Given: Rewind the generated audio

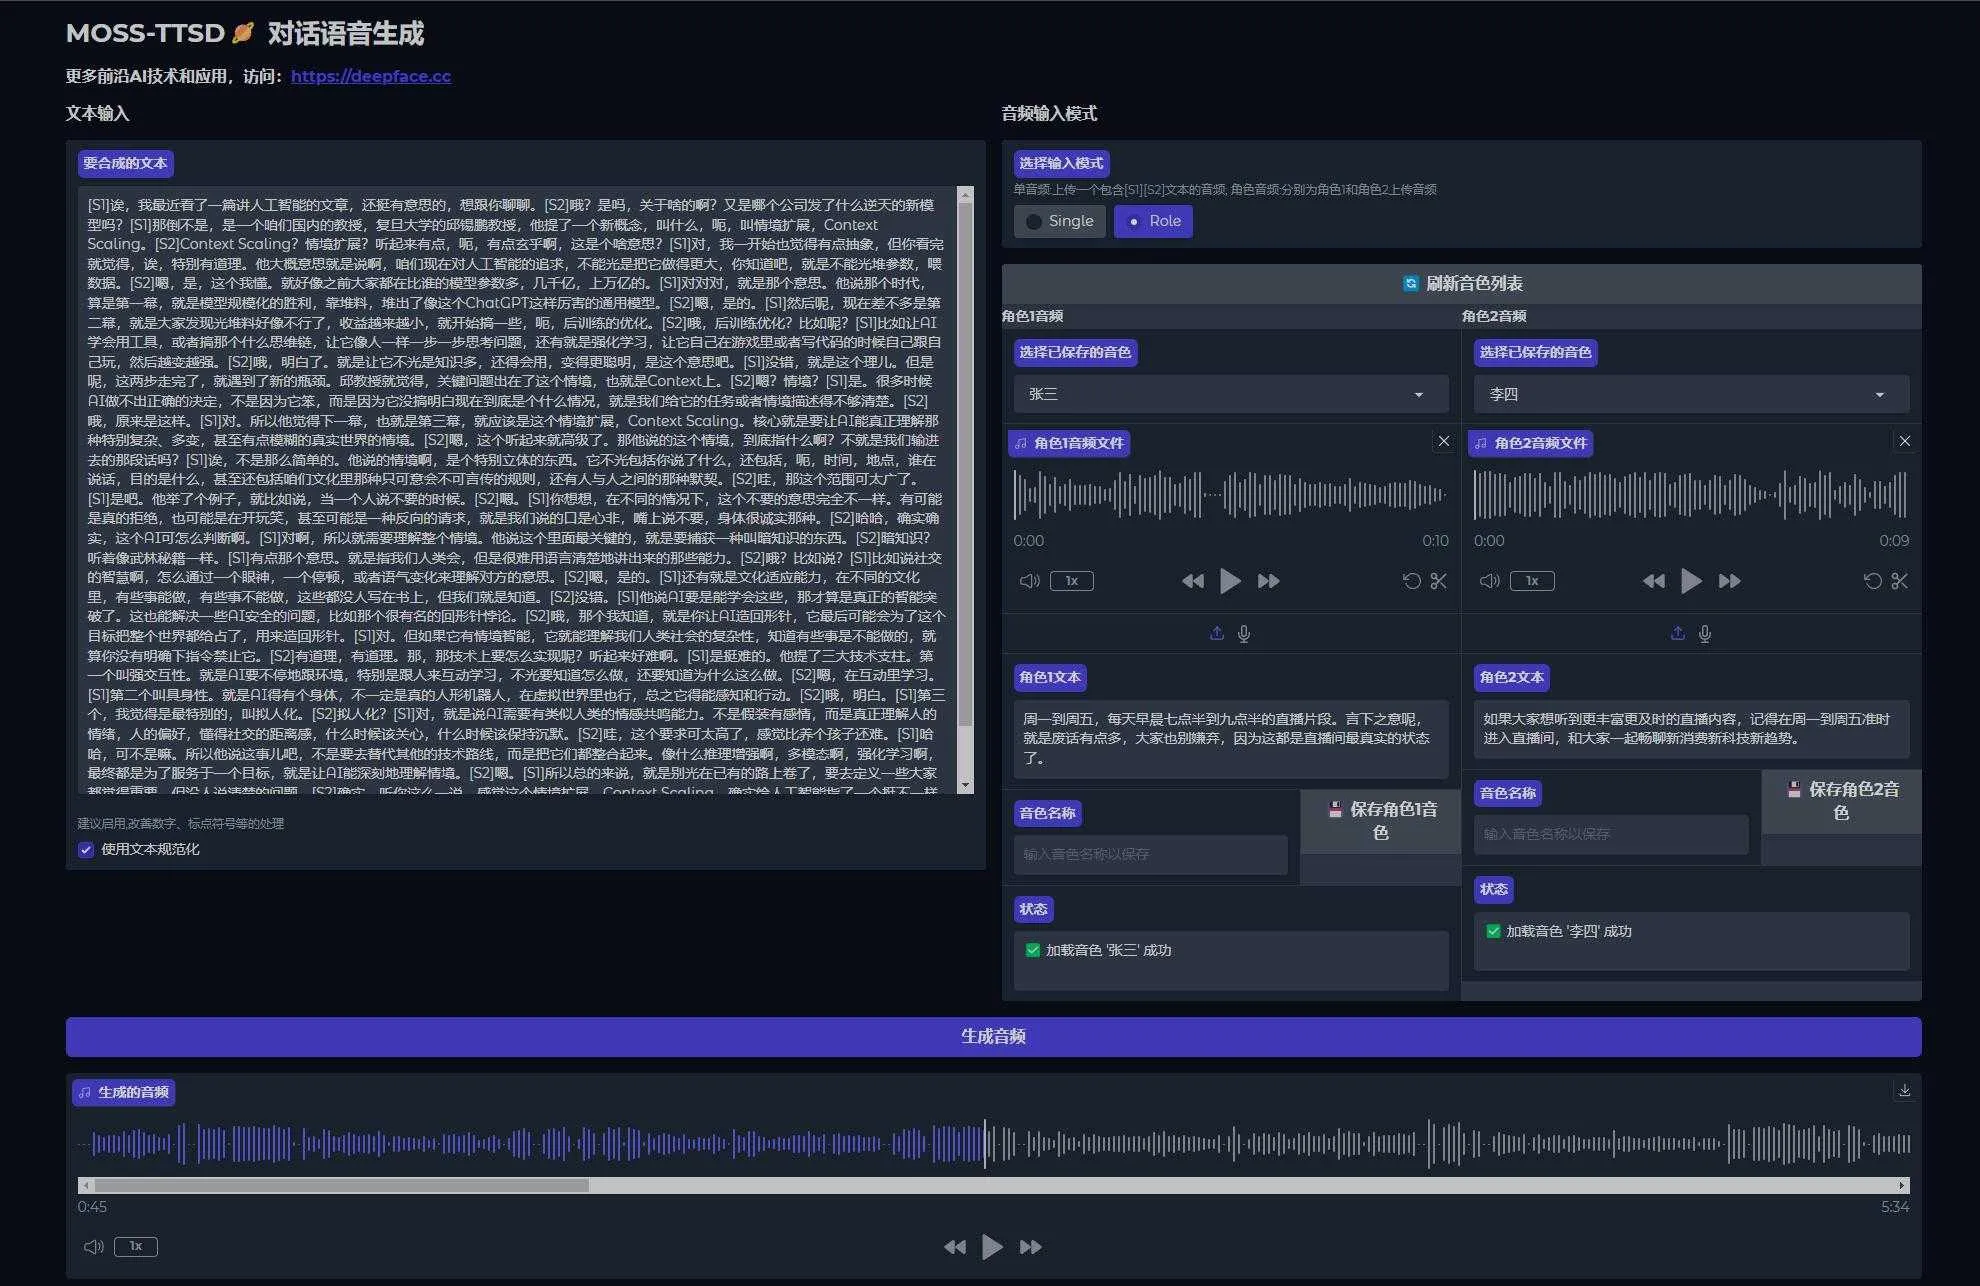Looking at the screenshot, I should (x=954, y=1246).
